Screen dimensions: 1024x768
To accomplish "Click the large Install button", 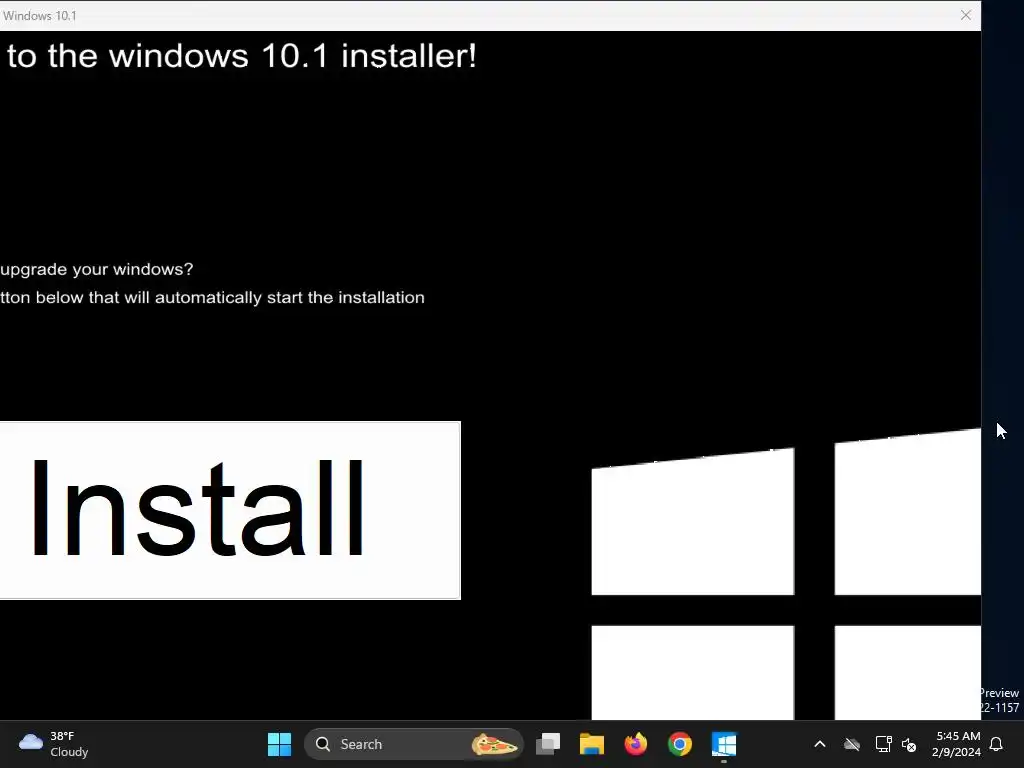I will (x=230, y=510).
